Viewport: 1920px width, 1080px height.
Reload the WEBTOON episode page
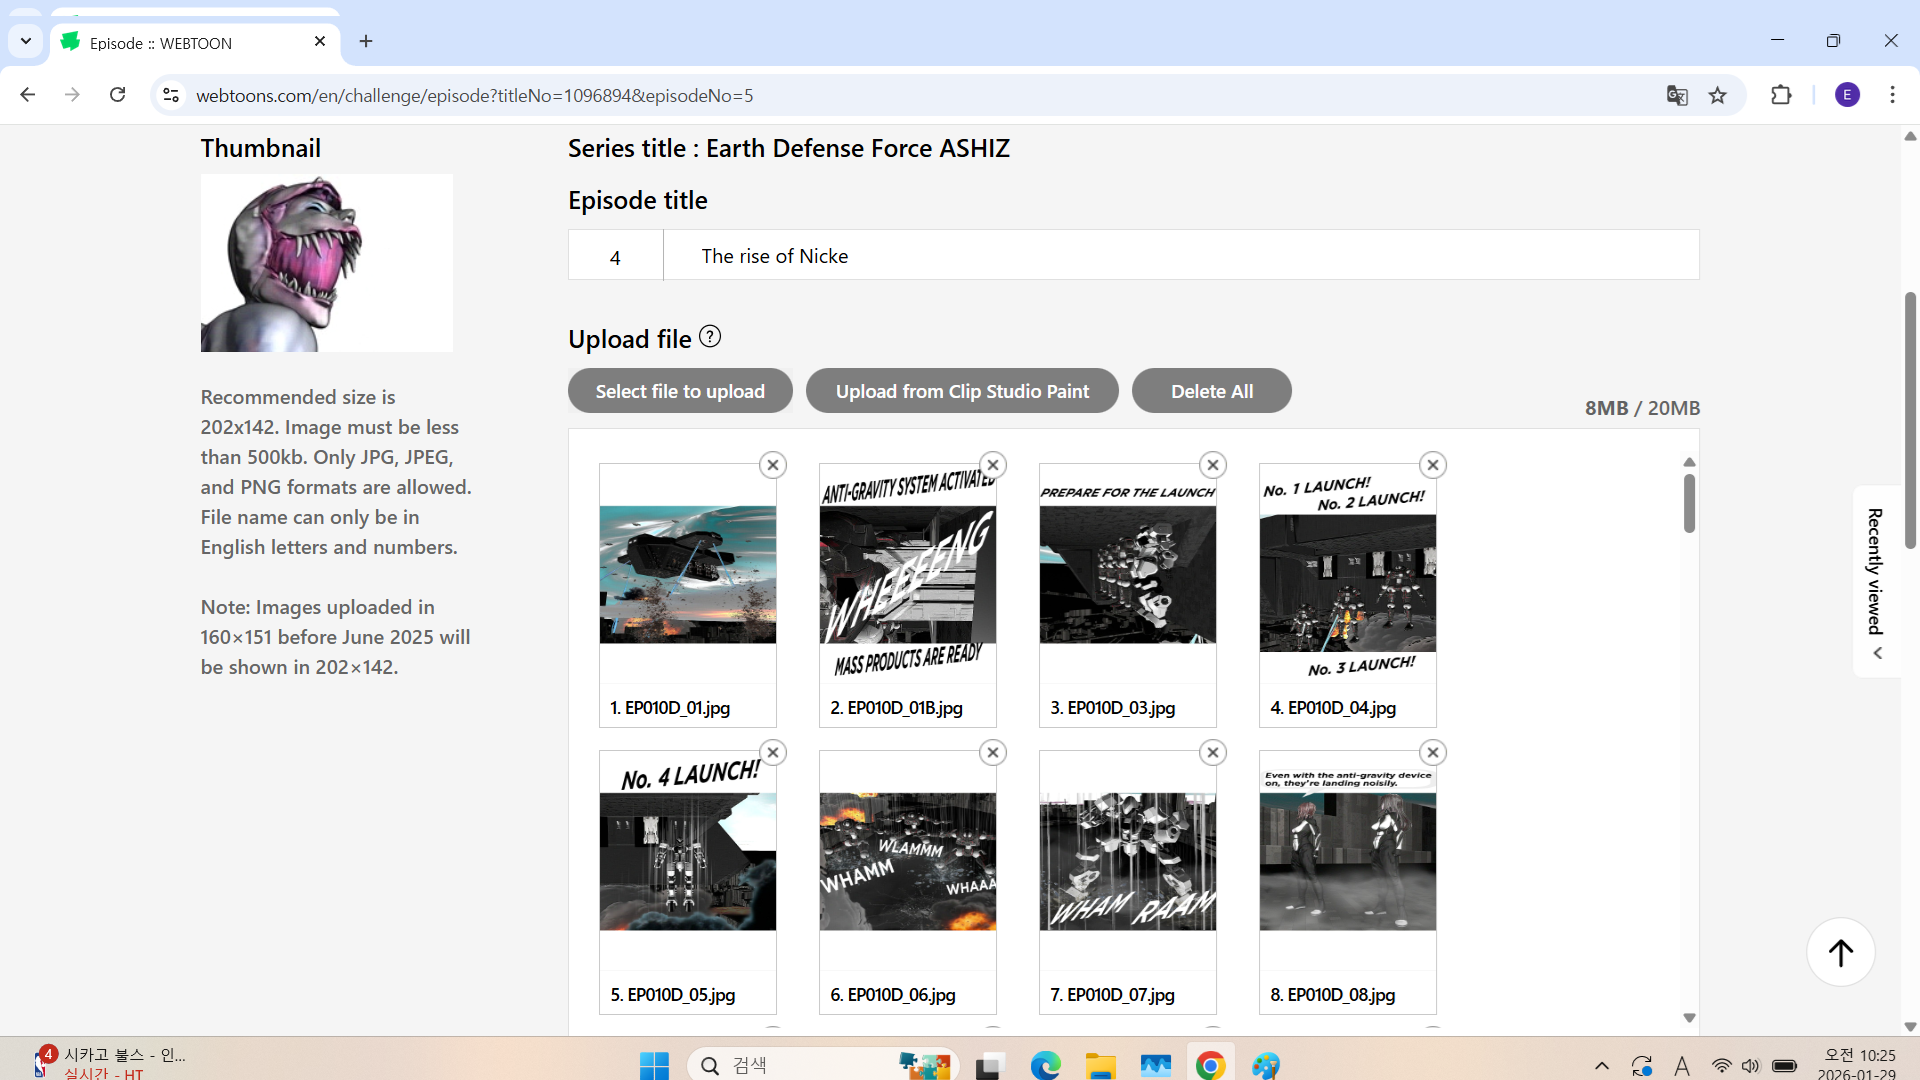pyautogui.click(x=118, y=95)
